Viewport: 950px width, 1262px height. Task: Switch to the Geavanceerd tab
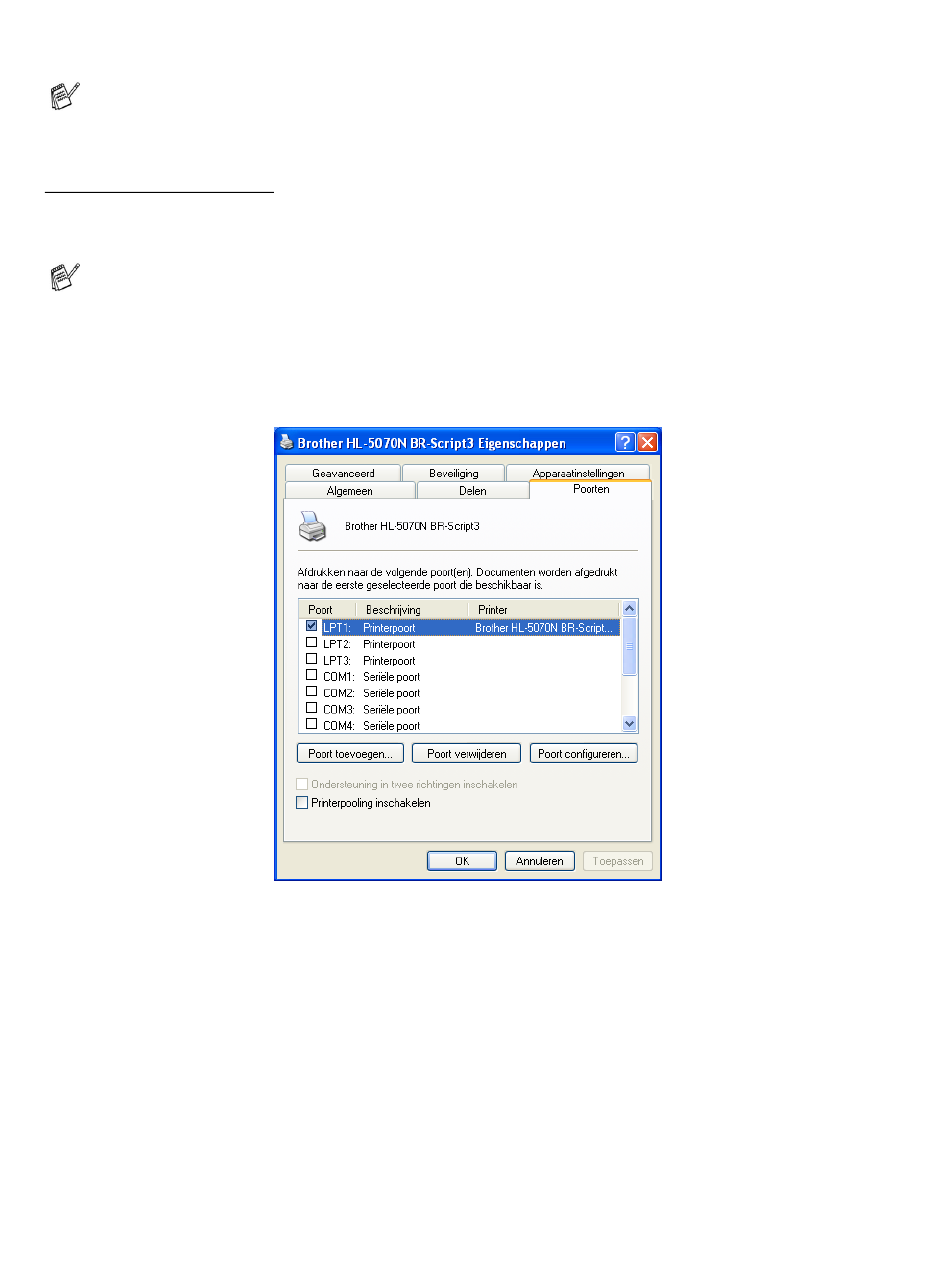pos(342,473)
